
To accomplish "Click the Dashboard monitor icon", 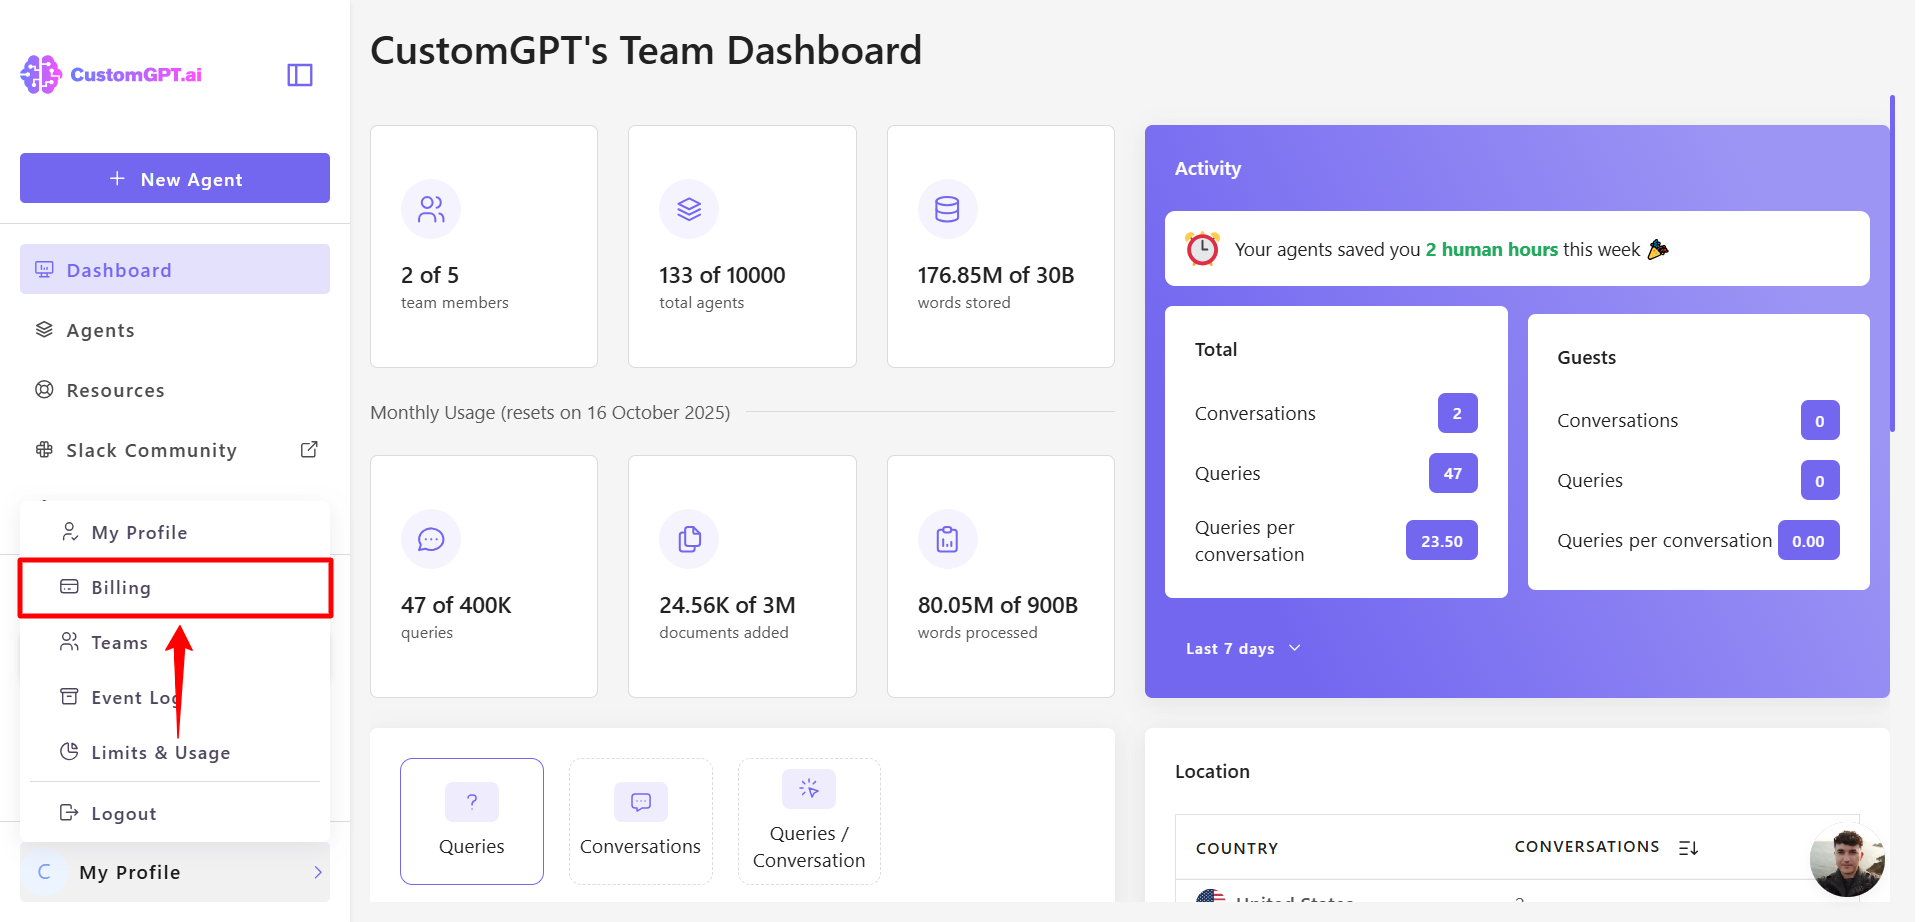I will [x=44, y=269].
